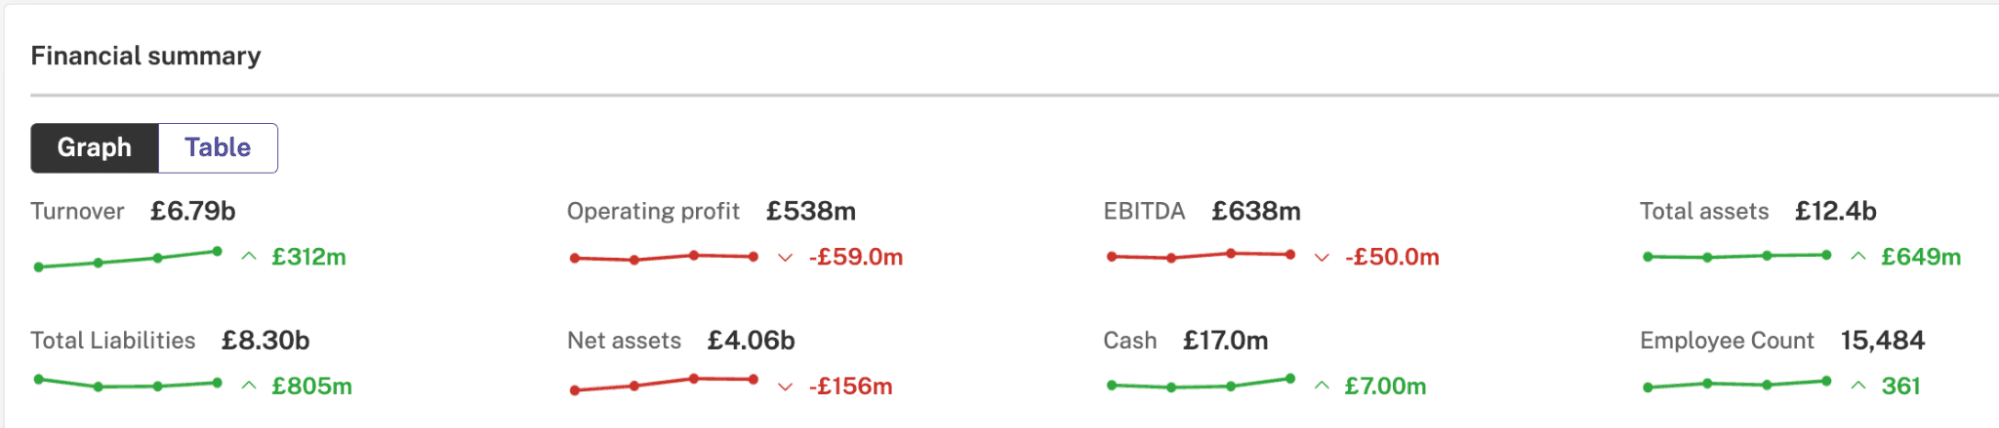This screenshot has height=428, width=1999.
Task: Click the red down chevron beside -£50.0m
Action: point(1322,258)
